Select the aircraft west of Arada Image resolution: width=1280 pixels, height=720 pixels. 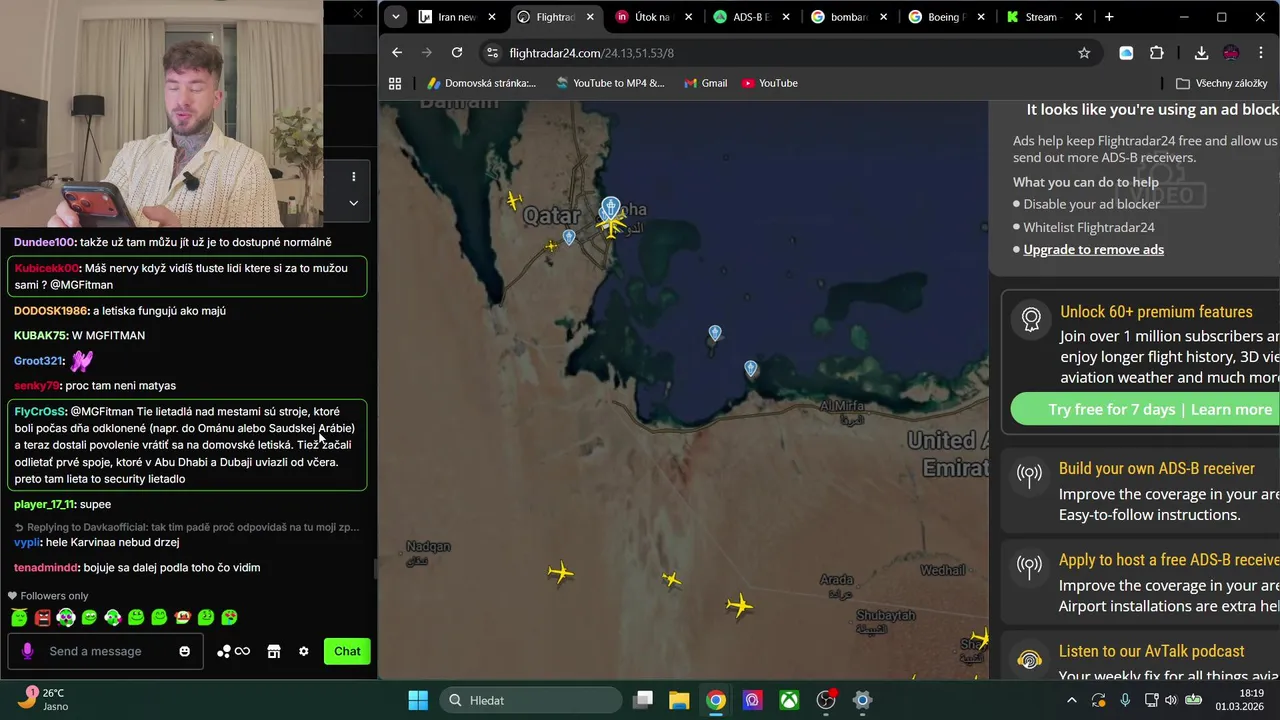coord(740,605)
